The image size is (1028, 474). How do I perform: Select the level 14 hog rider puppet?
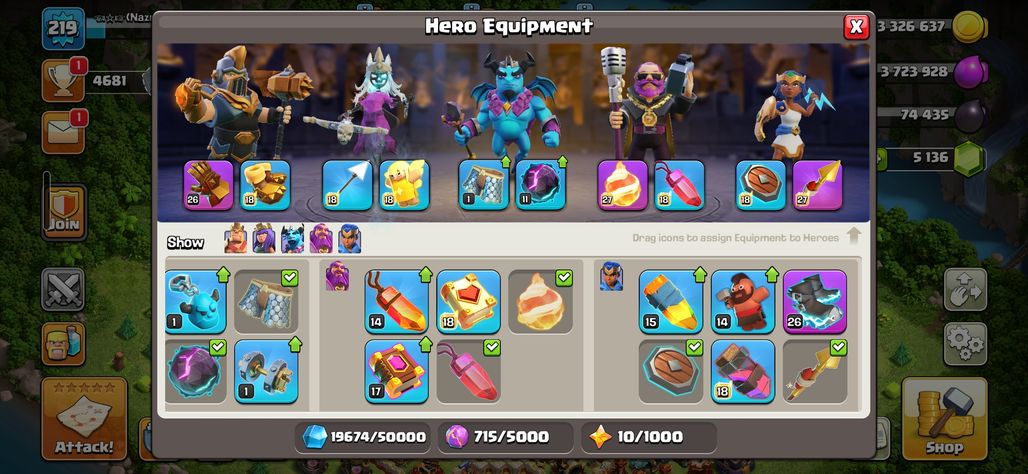coord(743,302)
